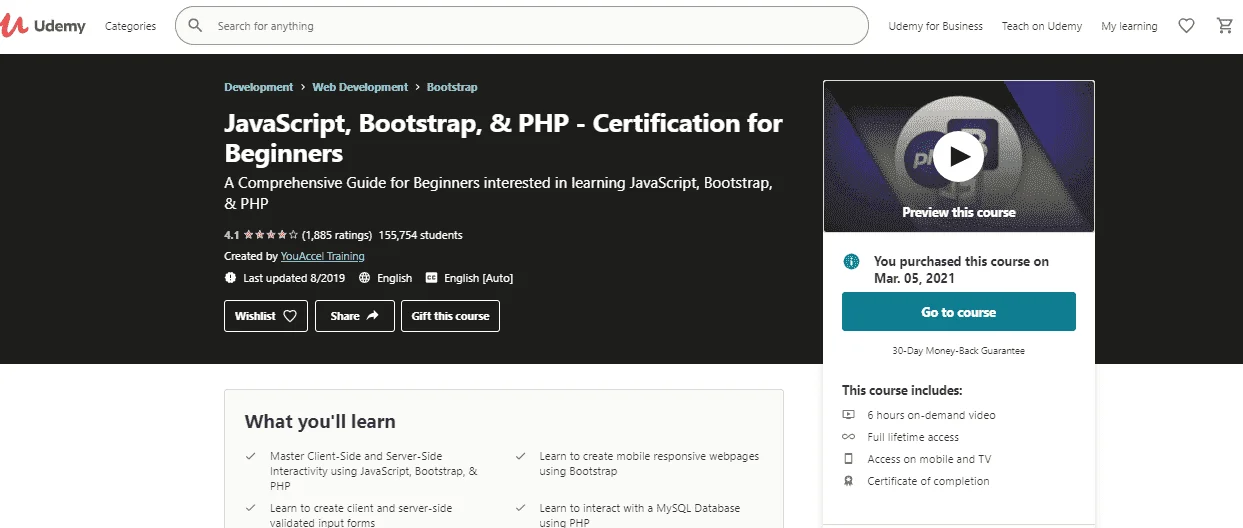The height and width of the screenshot is (528, 1243).
Task: Open My learning
Action: tap(1129, 26)
